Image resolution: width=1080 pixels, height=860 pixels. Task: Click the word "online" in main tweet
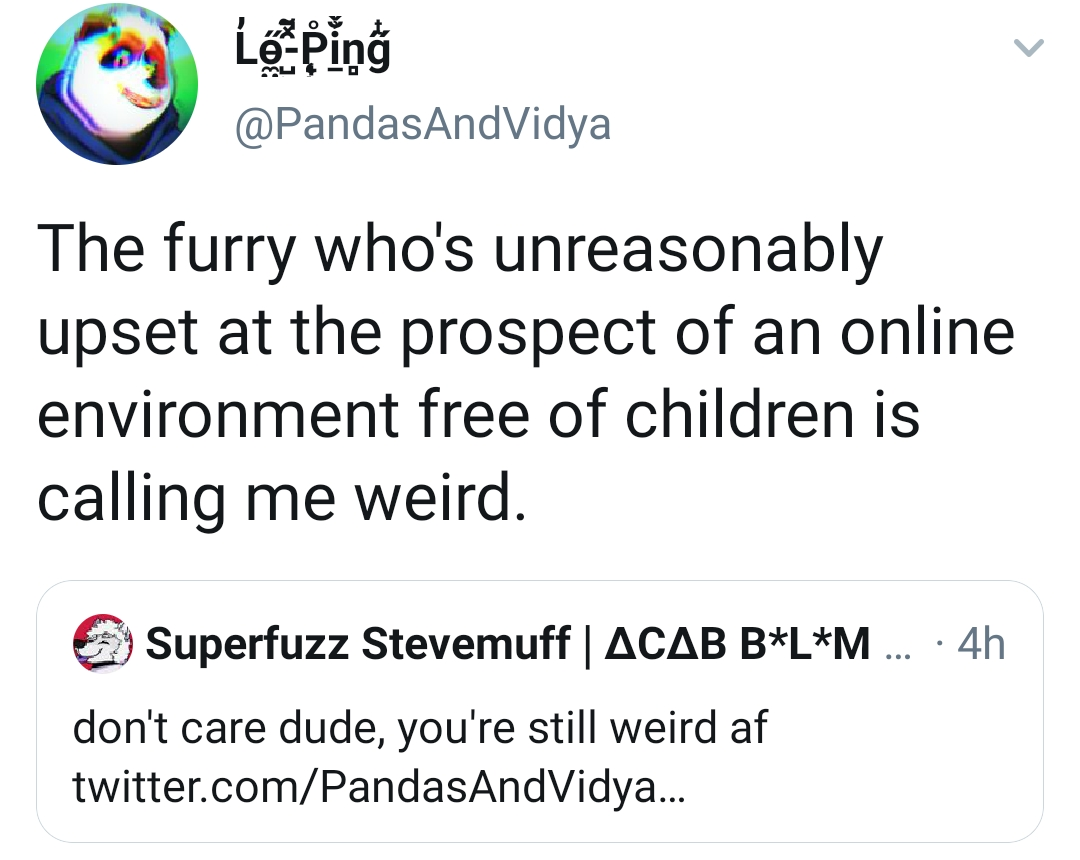coord(926,331)
